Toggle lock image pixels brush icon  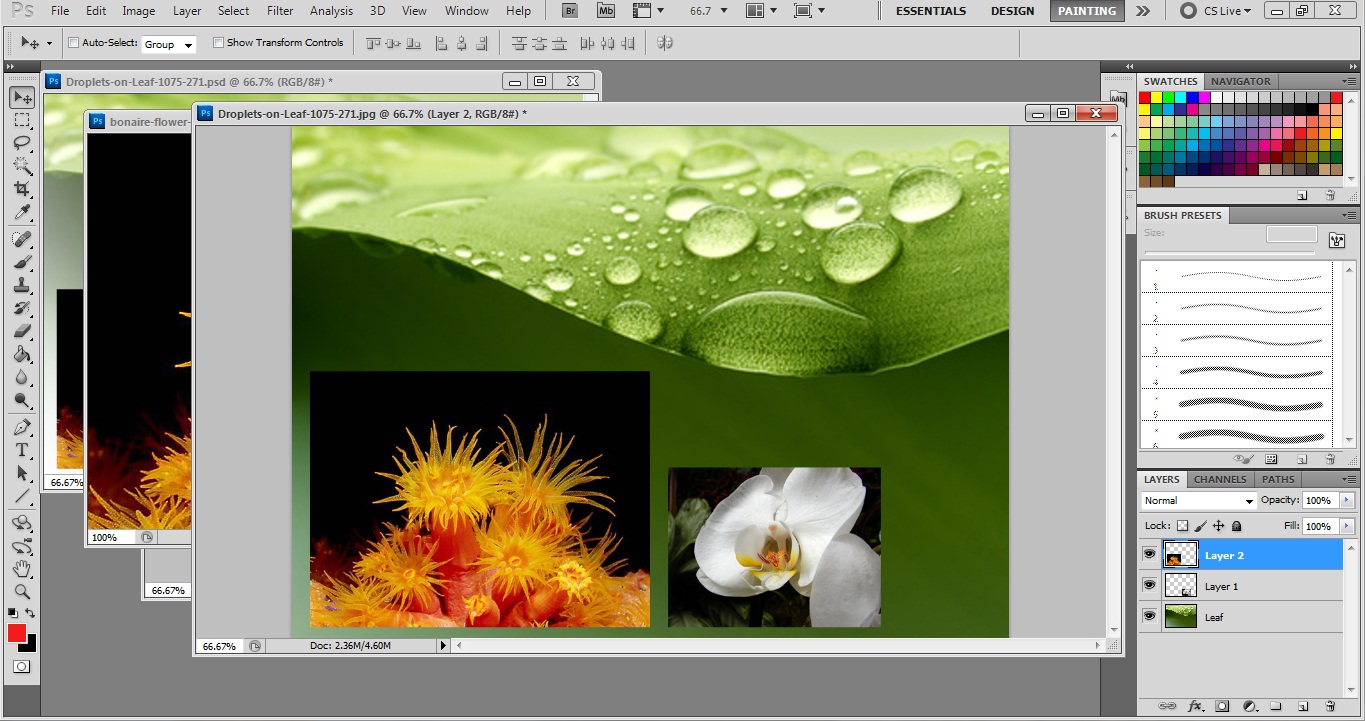tap(1200, 526)
